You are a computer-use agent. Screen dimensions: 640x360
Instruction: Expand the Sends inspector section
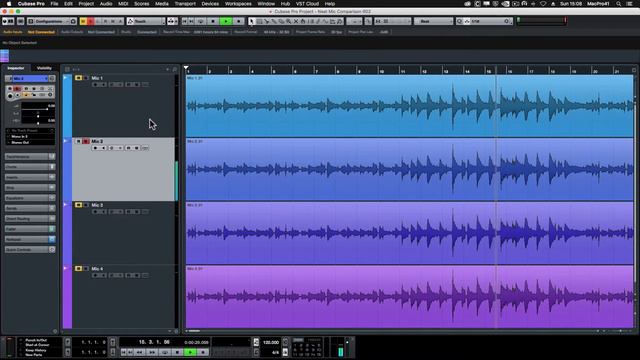tap(30, 208)
